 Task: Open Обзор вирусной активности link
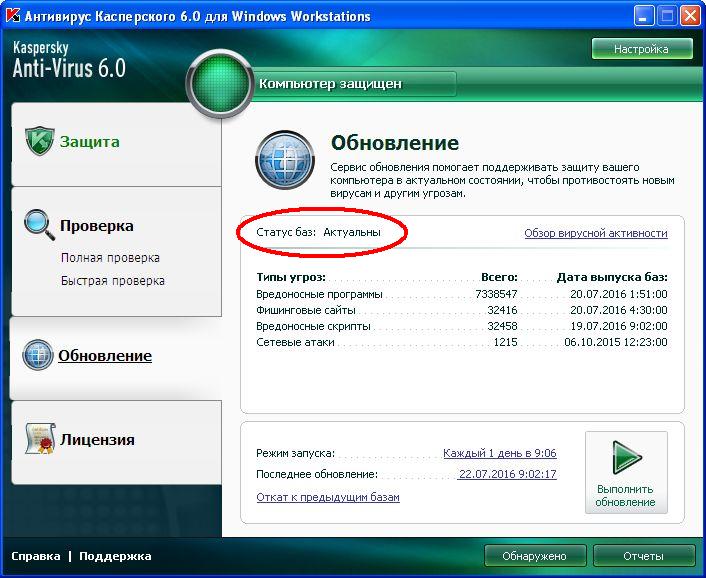(595, 233)
